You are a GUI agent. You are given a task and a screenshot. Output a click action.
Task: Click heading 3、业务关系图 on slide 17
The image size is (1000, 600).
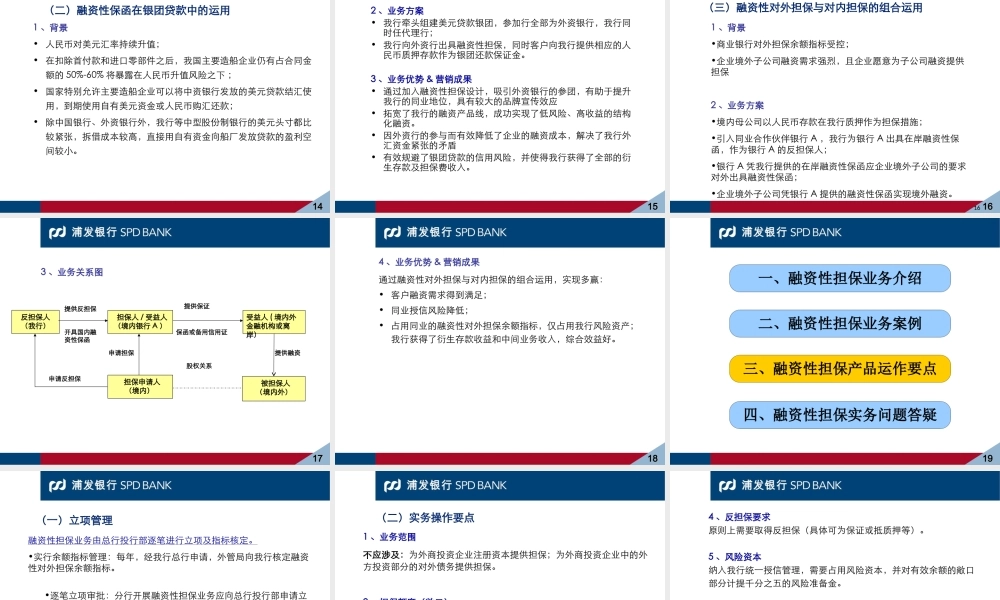pos(71,272)
